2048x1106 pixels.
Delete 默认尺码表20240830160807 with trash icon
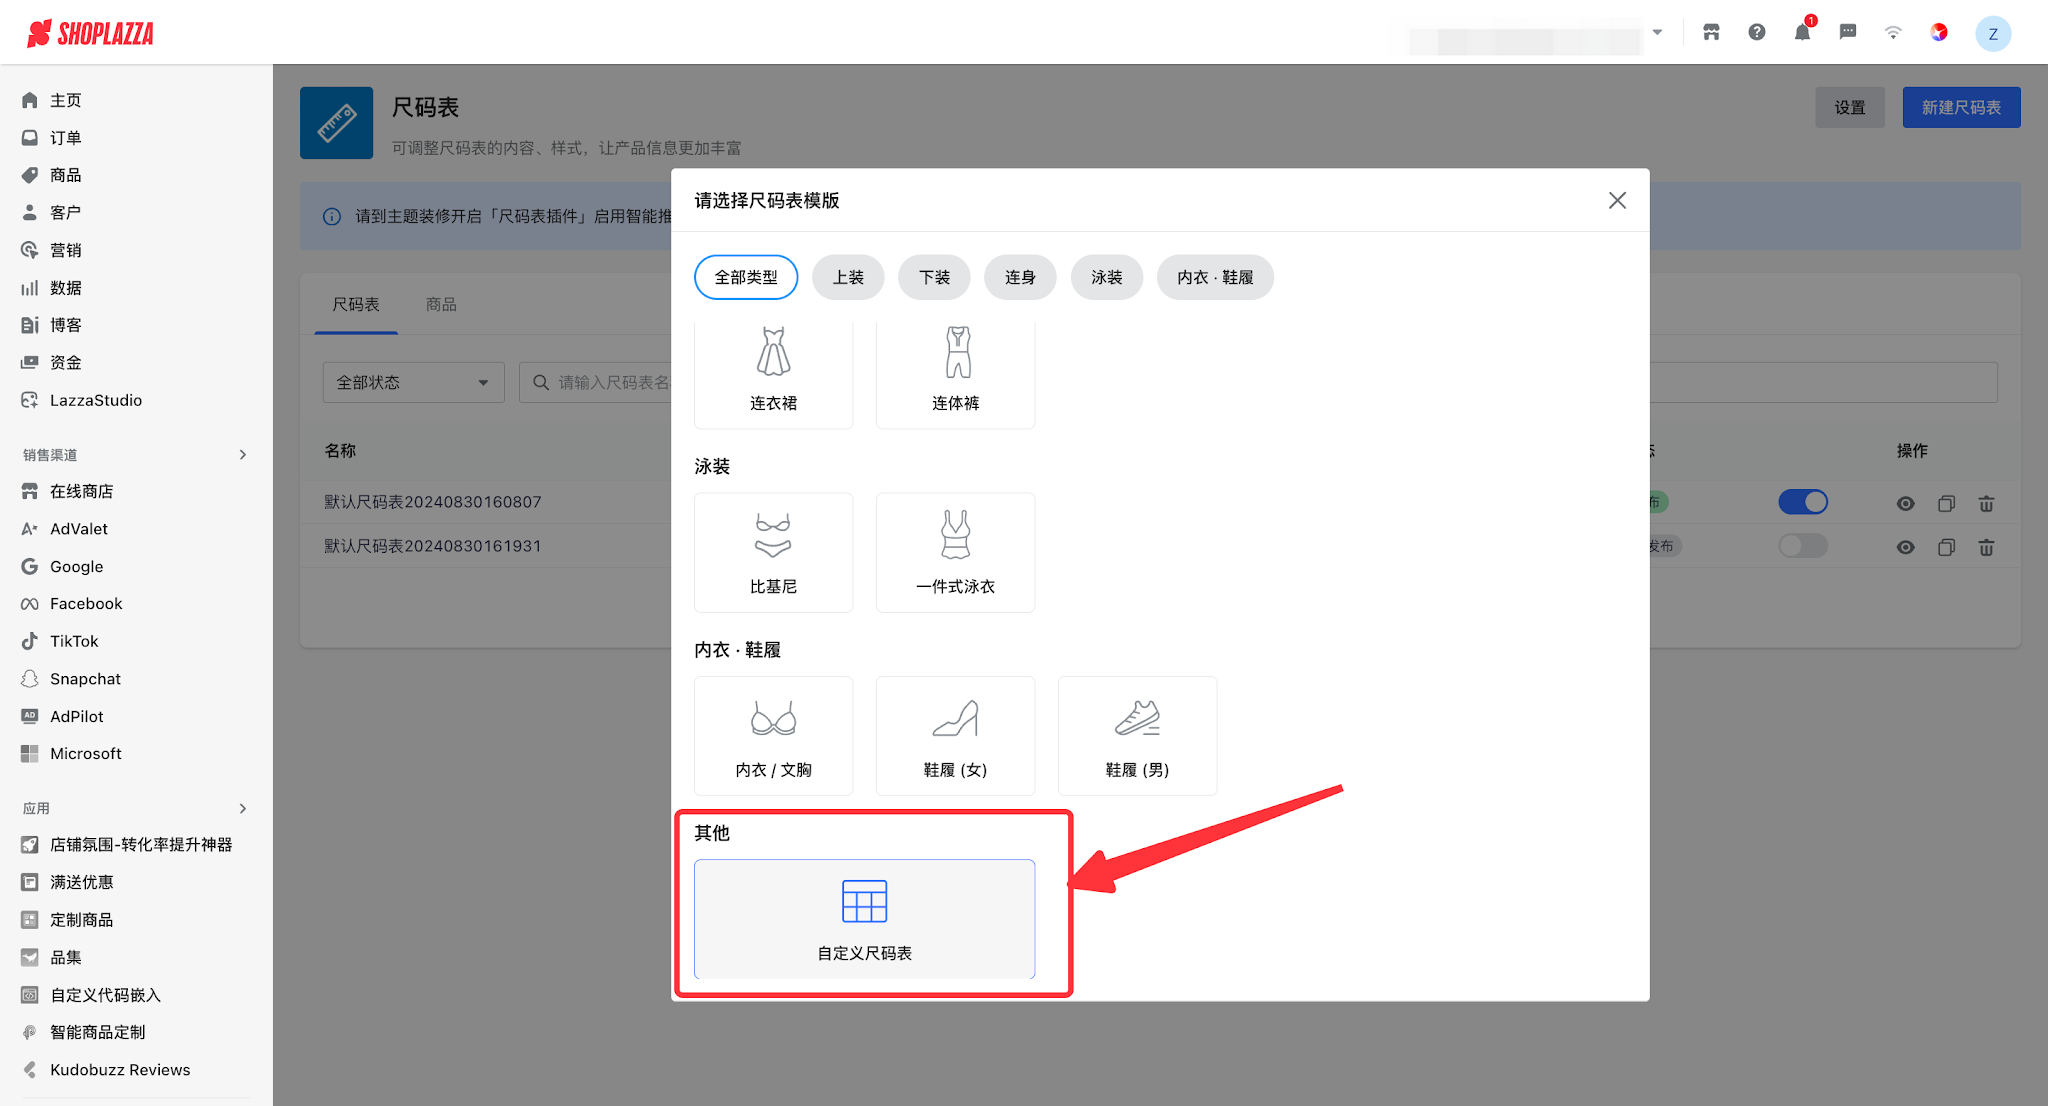pyautogui.click(x=1986, y=503)
